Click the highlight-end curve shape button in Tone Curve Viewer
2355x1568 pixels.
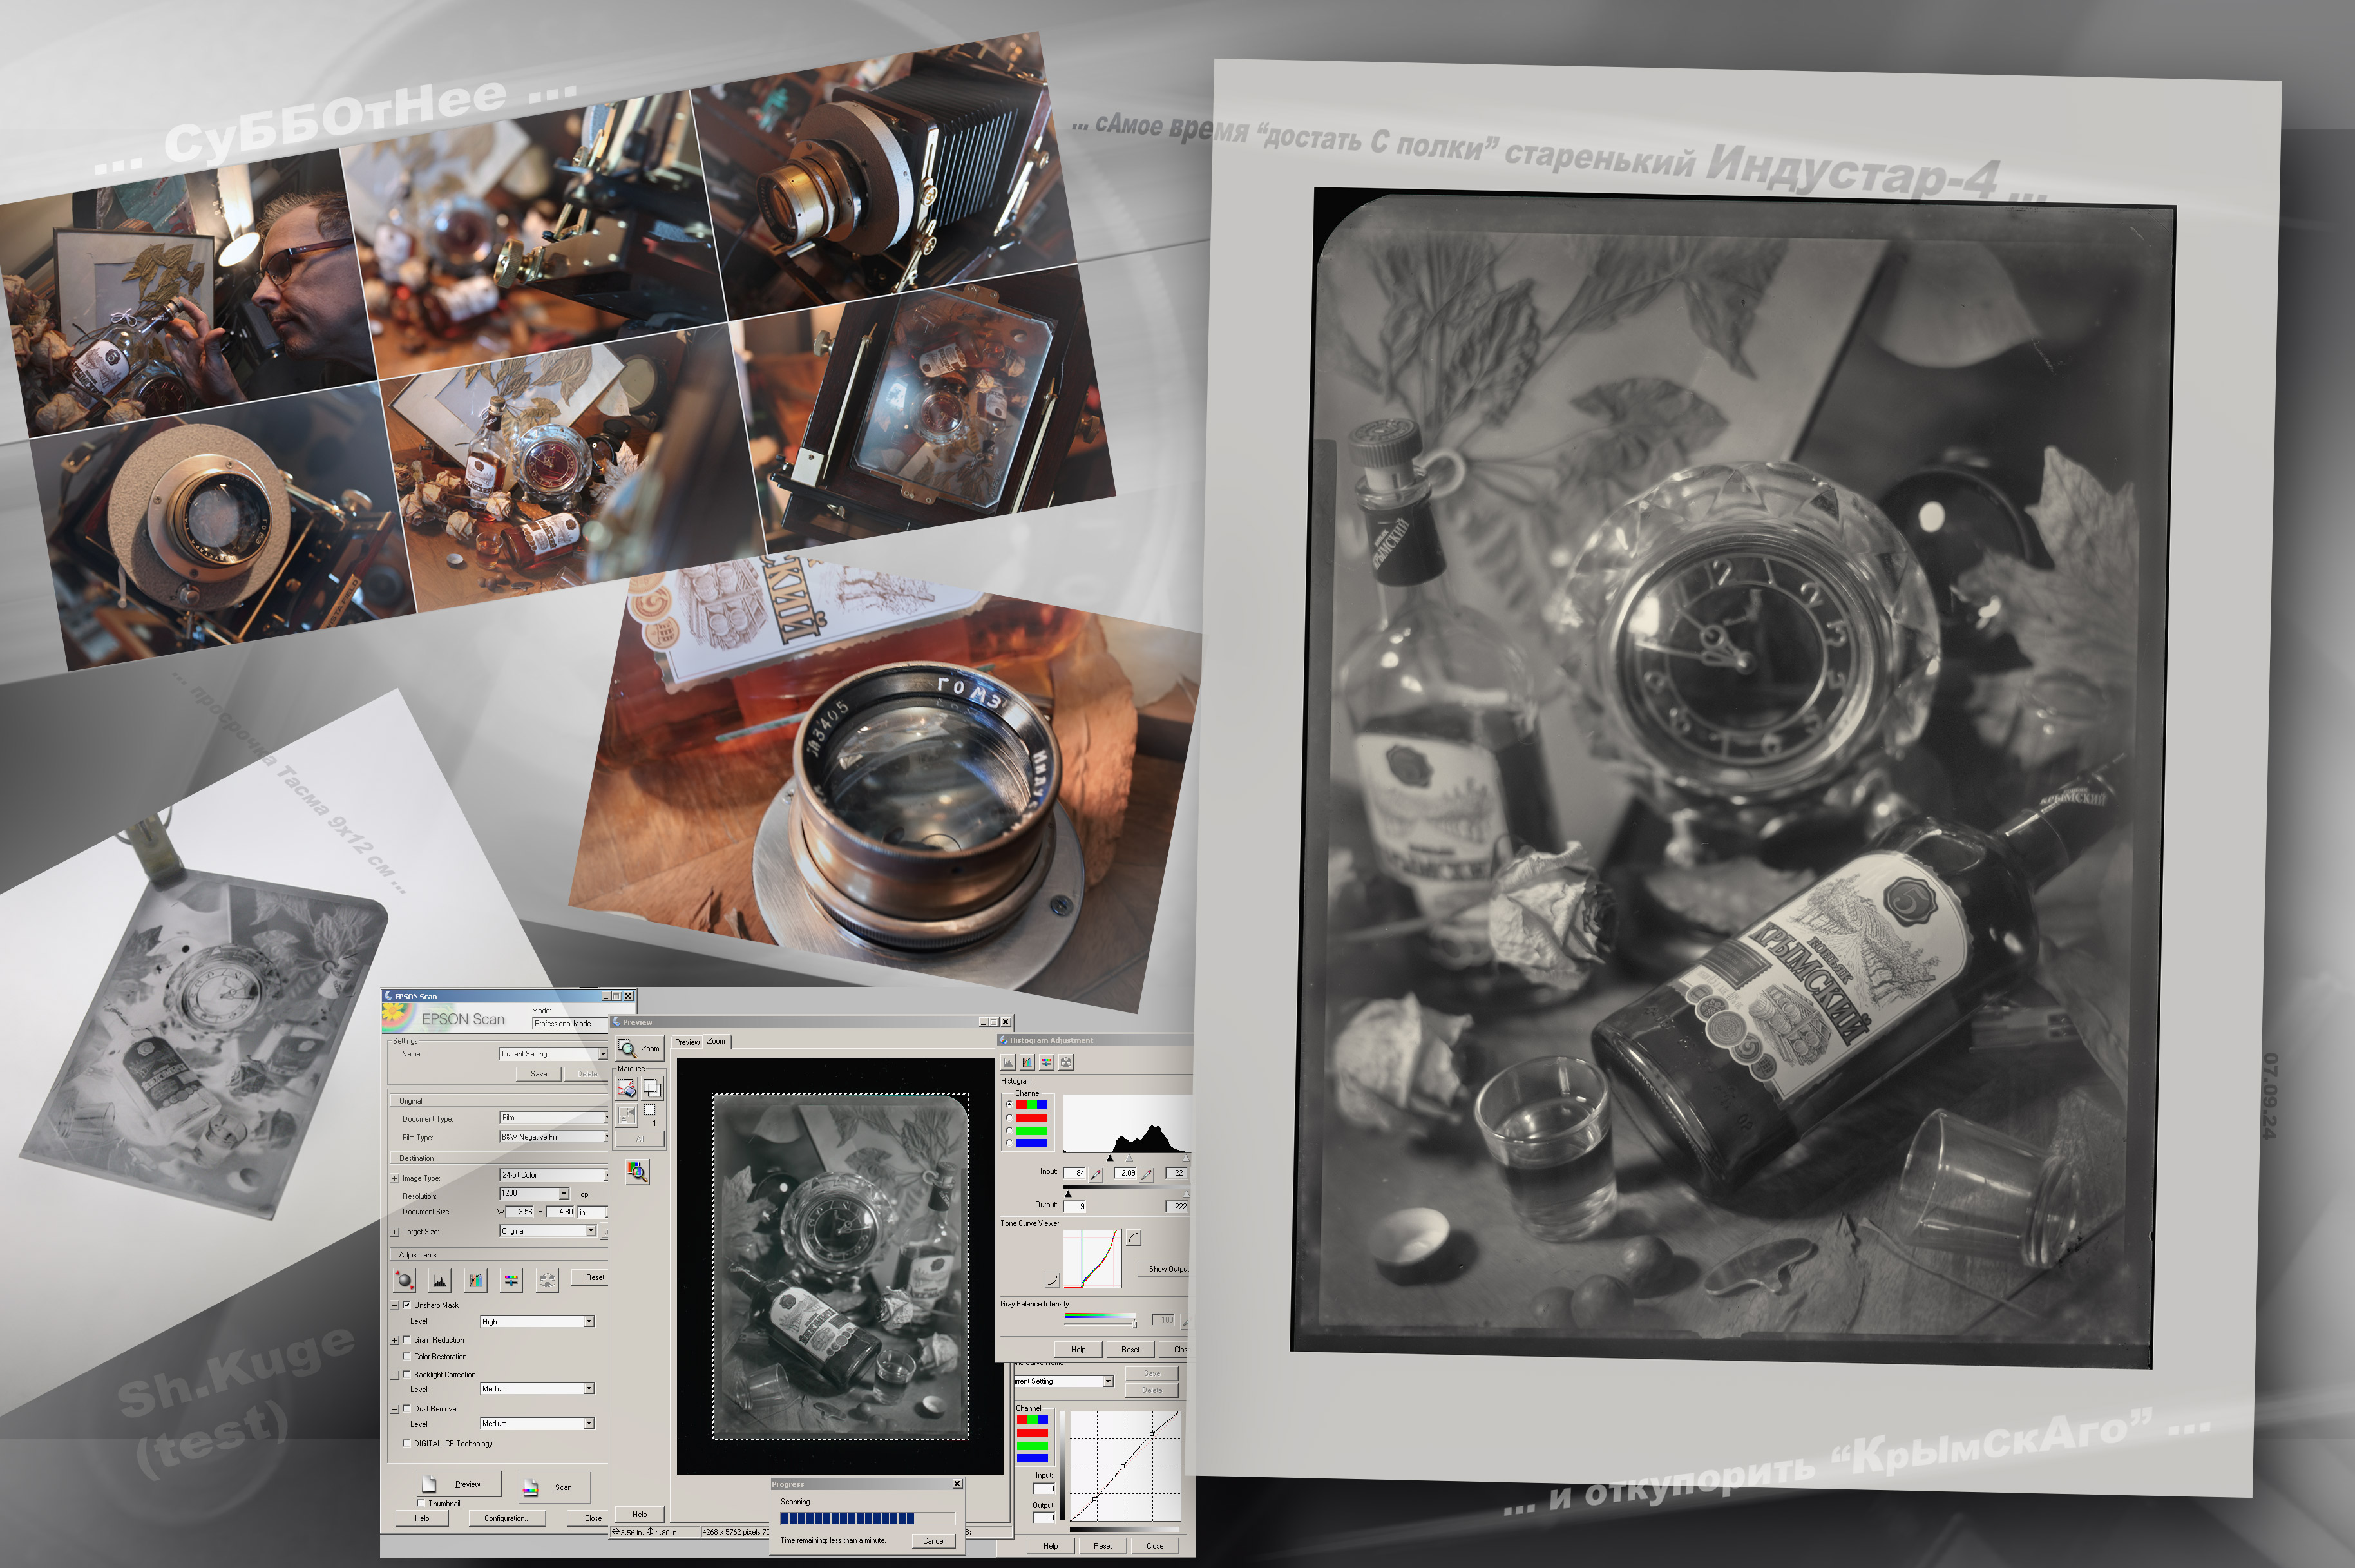coord(1134,1238)
